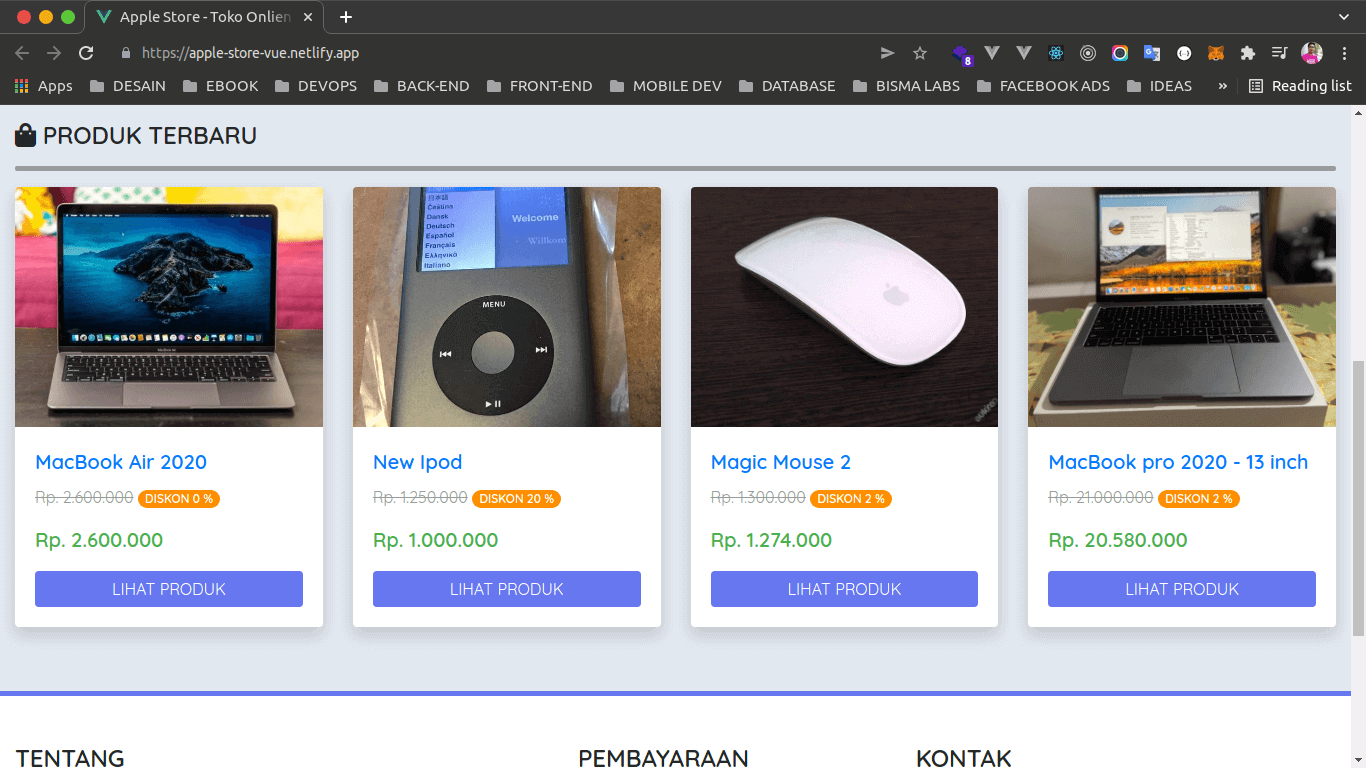Open the rainbow ring camera extension
The image size is (1366, 768).
pyautogui.click(x=1120, y=53)
